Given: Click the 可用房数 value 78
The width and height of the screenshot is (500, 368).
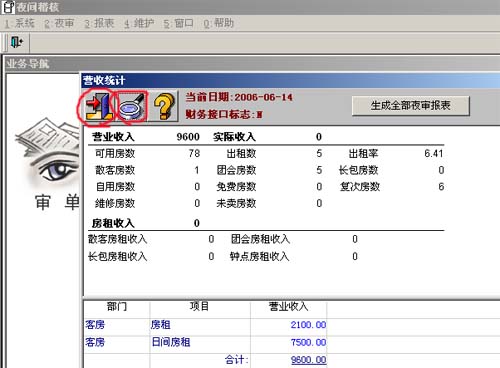Looking at the screenshot, I should pyautogui.click(x=194, y=154).
